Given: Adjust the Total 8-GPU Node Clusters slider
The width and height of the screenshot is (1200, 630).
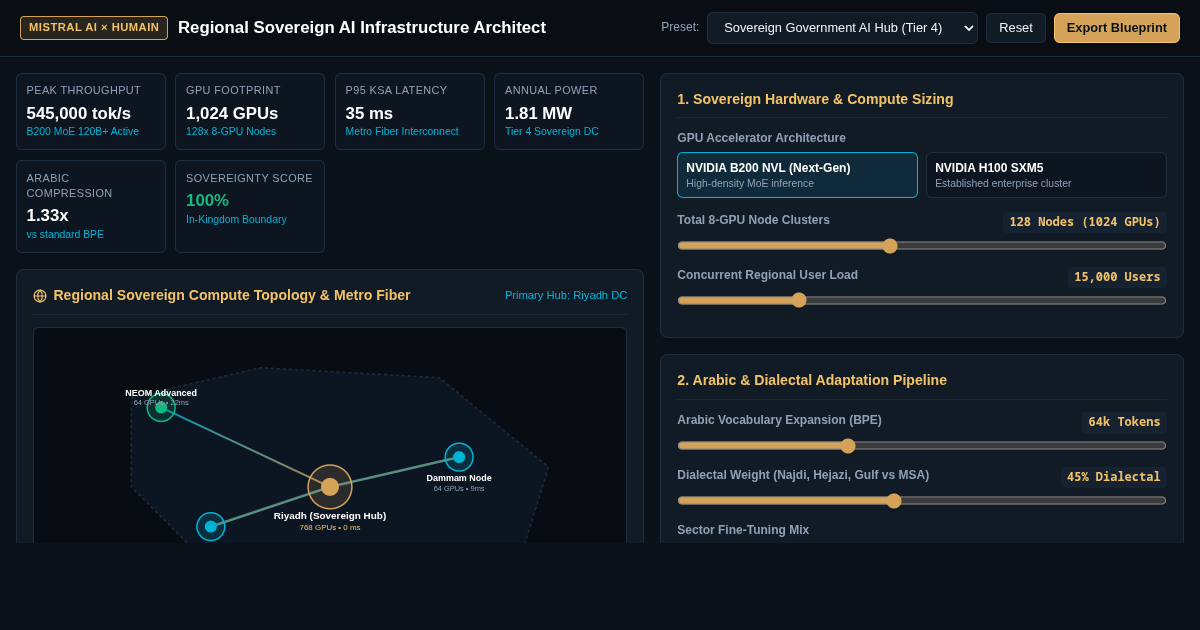Looking at the screenshot, I should coord(922,246).
